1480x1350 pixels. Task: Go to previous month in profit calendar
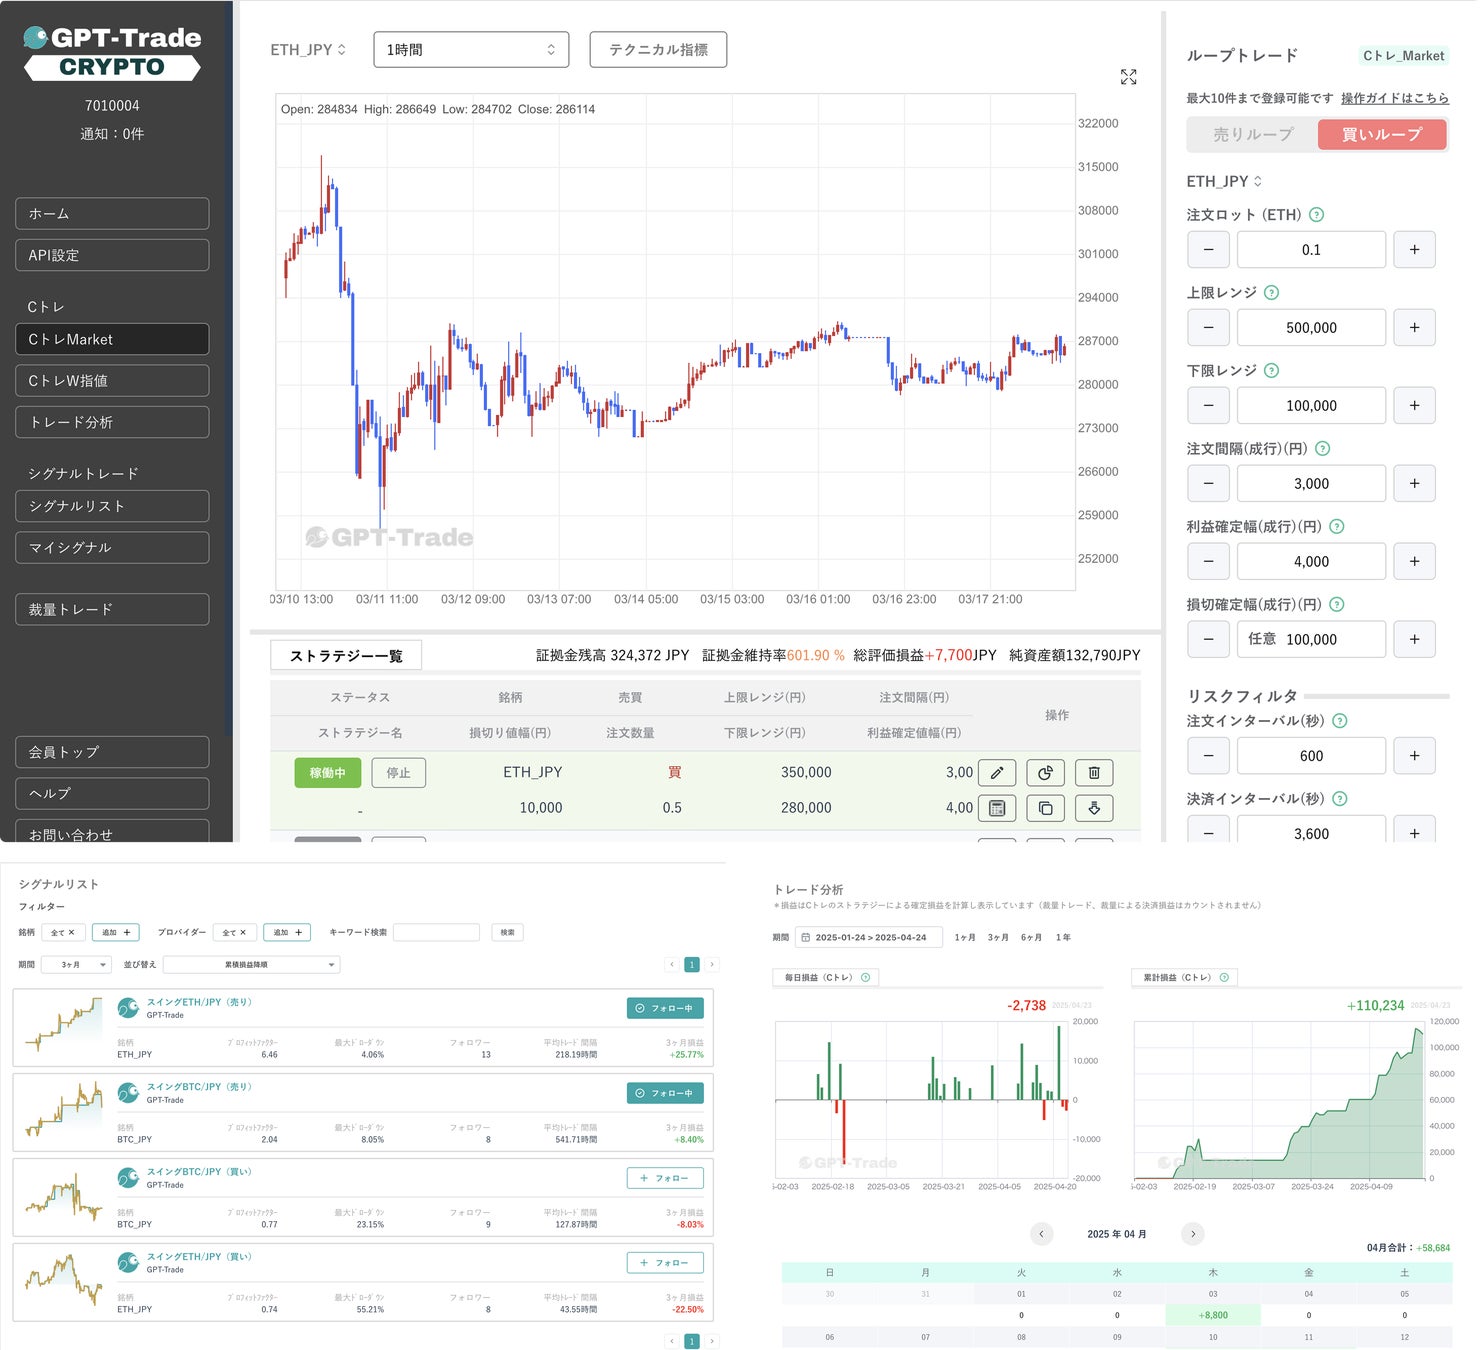tap(1041, 1233)
